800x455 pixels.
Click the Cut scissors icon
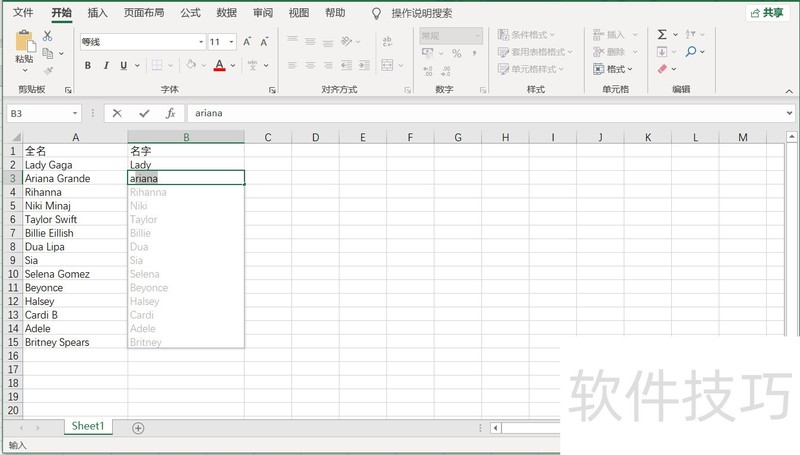(x=47, y=36)
